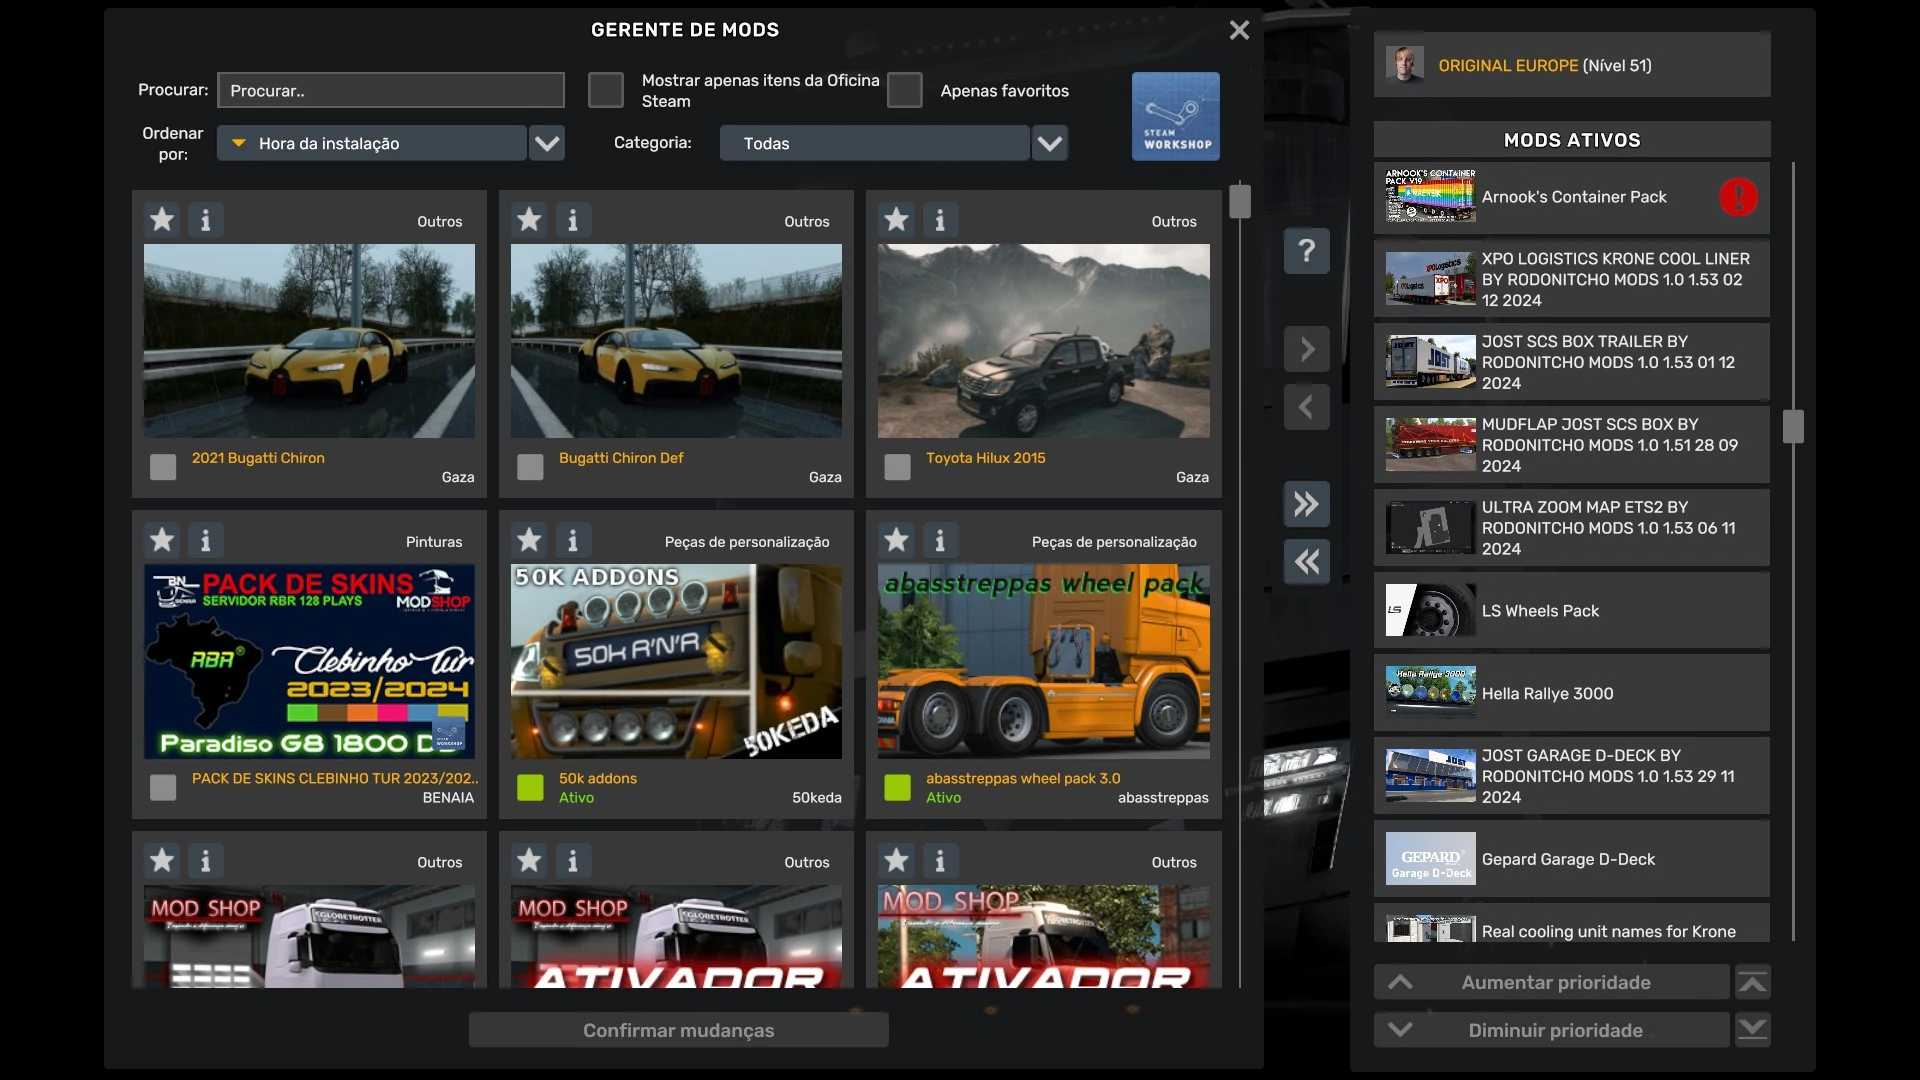Image resolution: width=1920 pixels, height=1080 pixels.
Task: Deactivate all mods with double left arrows
Action: [1306, 562]
